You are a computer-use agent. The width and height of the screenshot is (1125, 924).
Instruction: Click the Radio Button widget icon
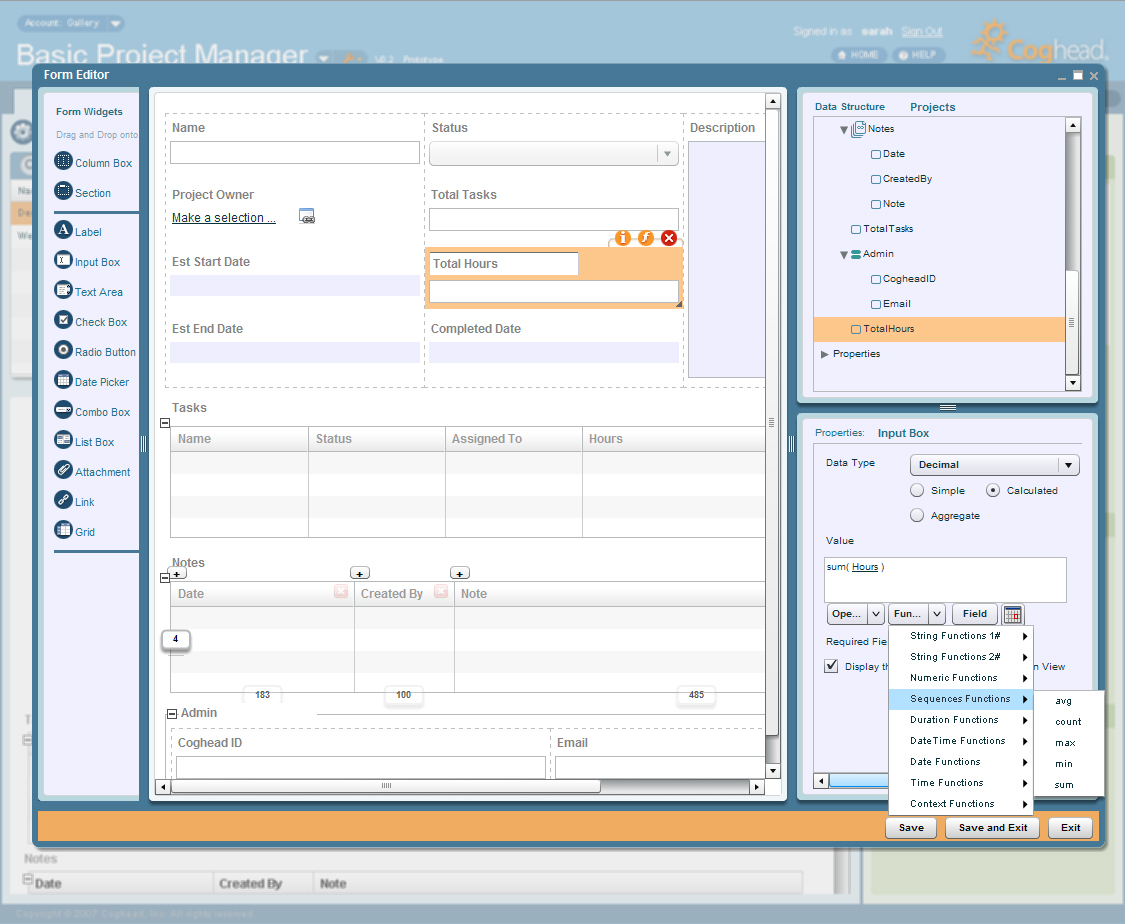pos(64,351)
